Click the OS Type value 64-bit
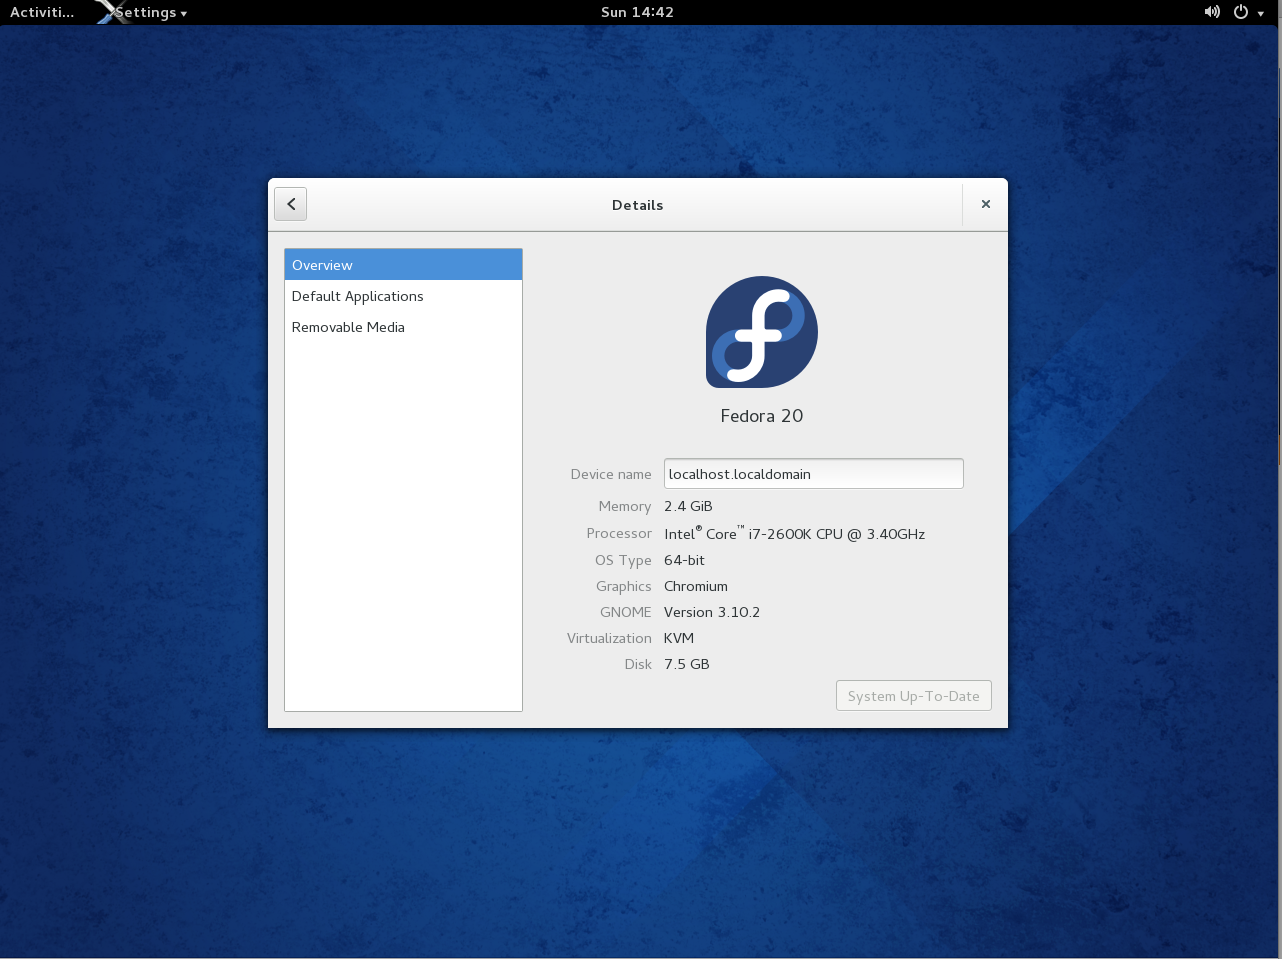This screenshot has height=959, width=1282. pyautogui.click(x=684, y=560)
